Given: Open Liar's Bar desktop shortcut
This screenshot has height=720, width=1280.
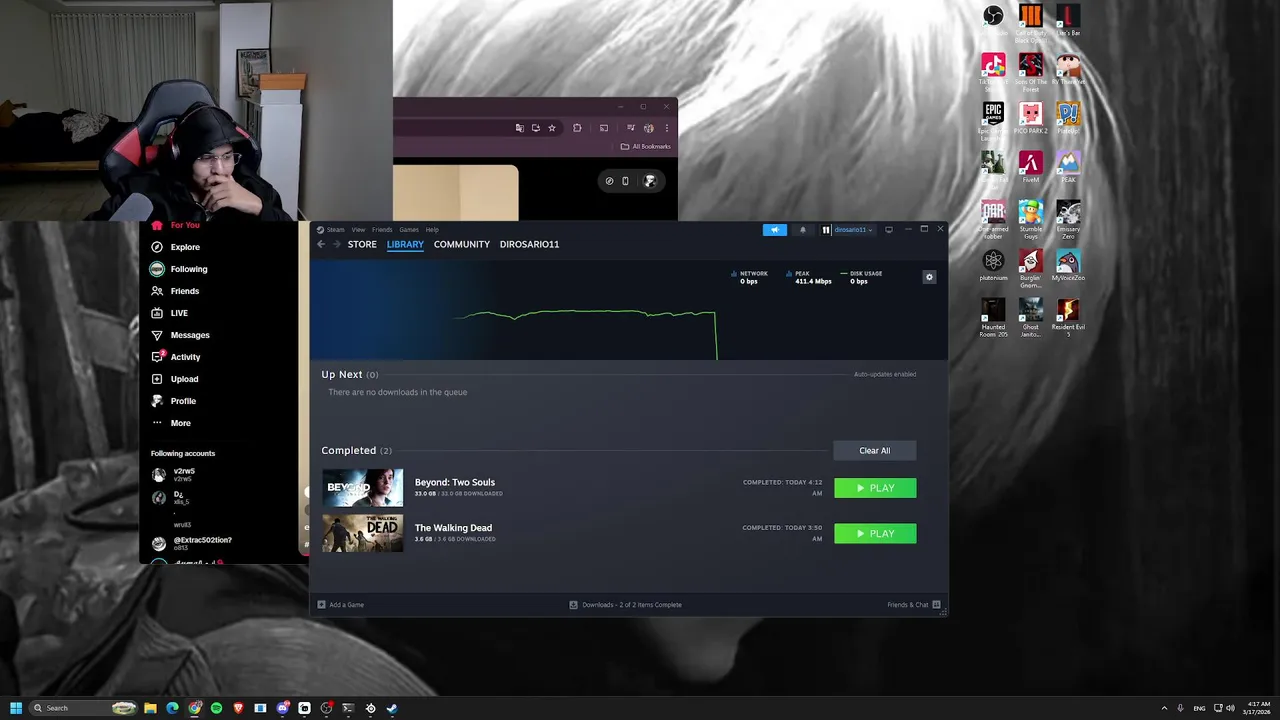Looking at the screenshot, I should pos(1068,20).
